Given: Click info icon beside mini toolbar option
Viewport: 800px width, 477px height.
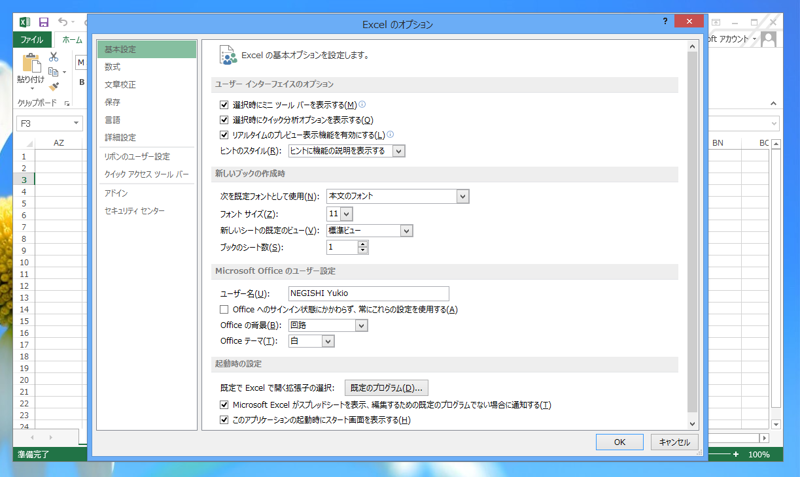Looking at the screenshot, I should click(362, 104).
